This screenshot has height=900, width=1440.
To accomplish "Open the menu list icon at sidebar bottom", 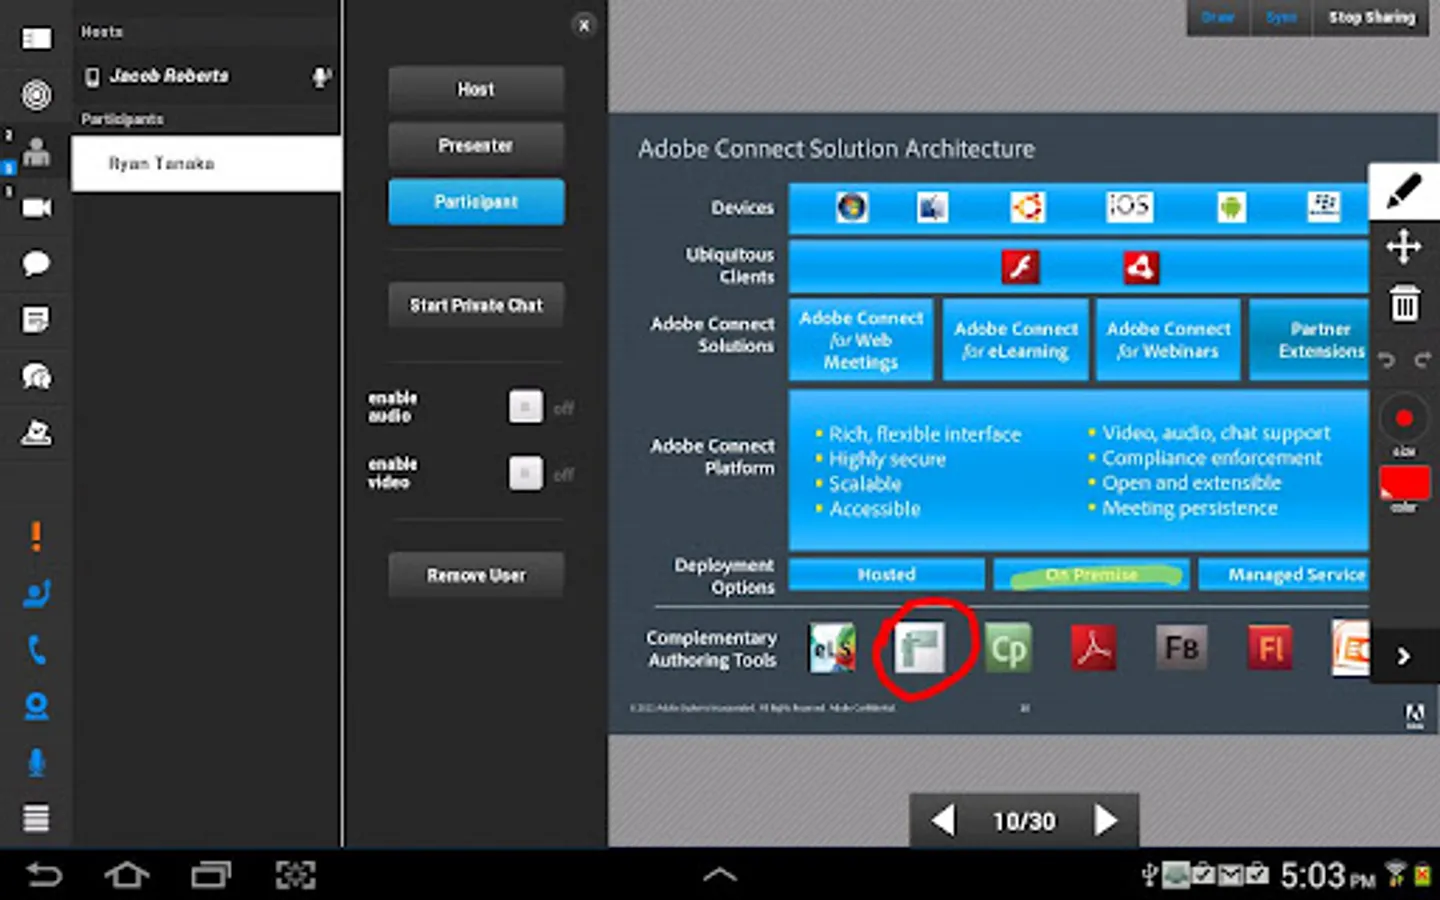I will click(37, 818).
